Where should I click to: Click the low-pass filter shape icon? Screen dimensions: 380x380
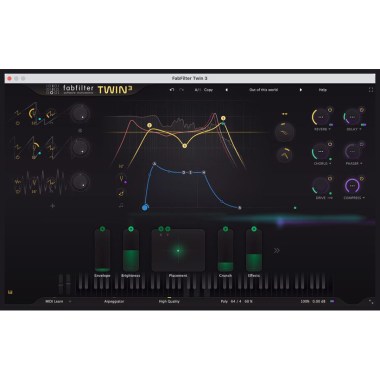pos(284,132)
